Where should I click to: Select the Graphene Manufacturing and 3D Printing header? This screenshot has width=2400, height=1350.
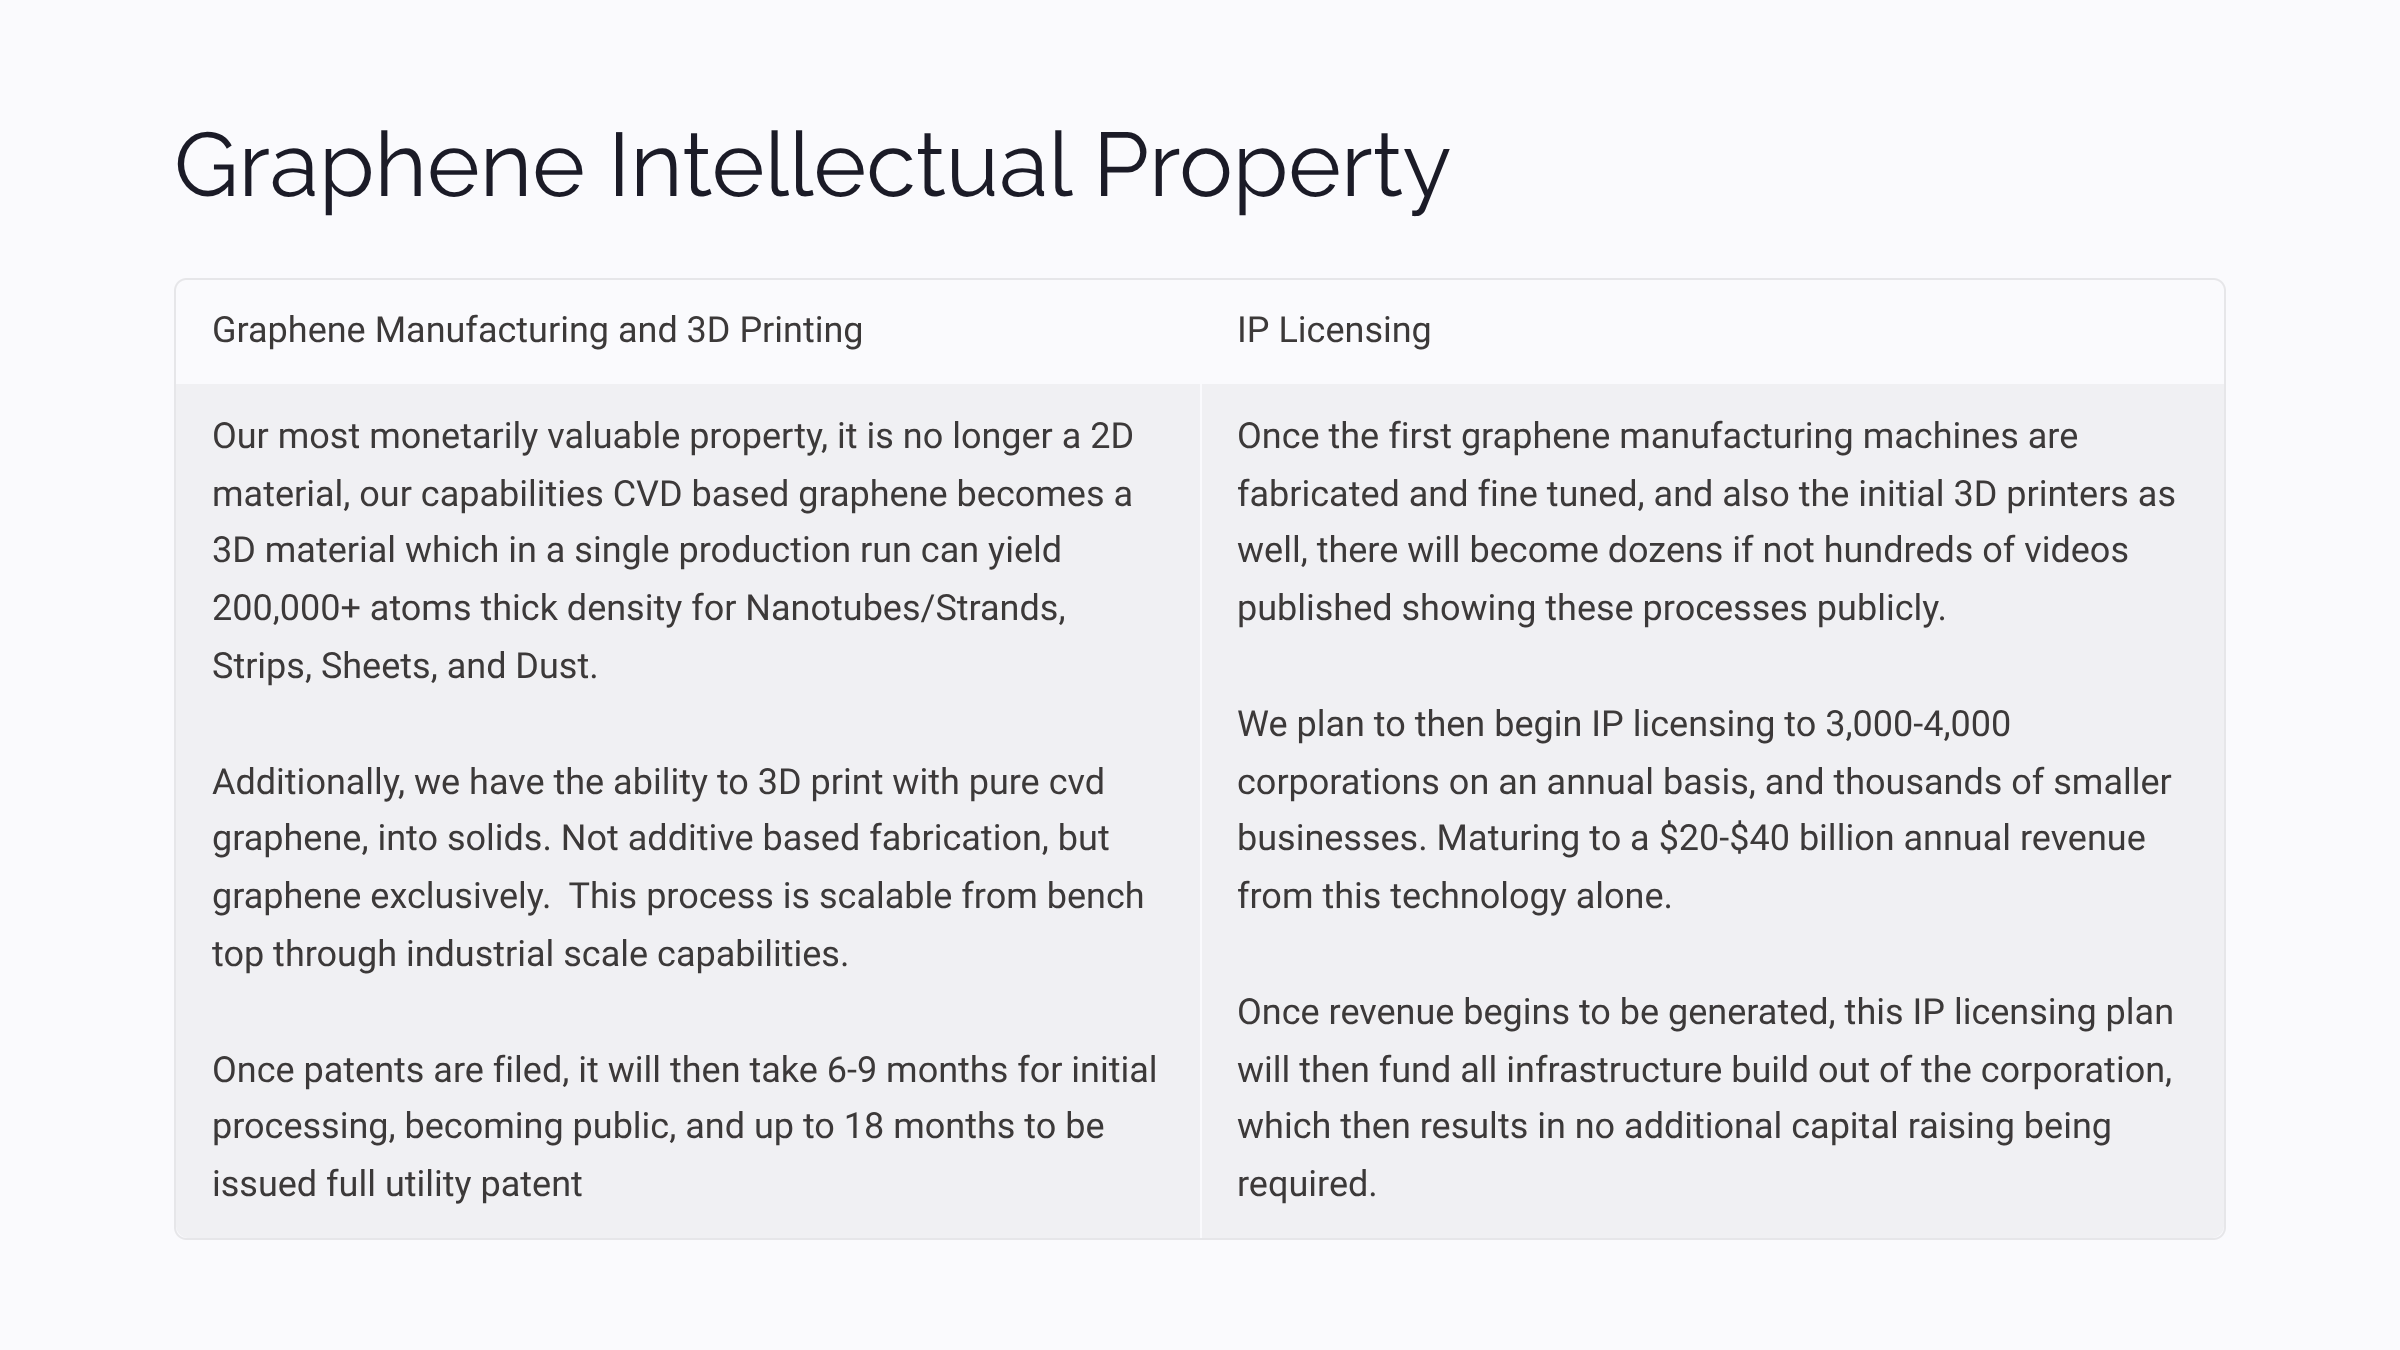537,330
